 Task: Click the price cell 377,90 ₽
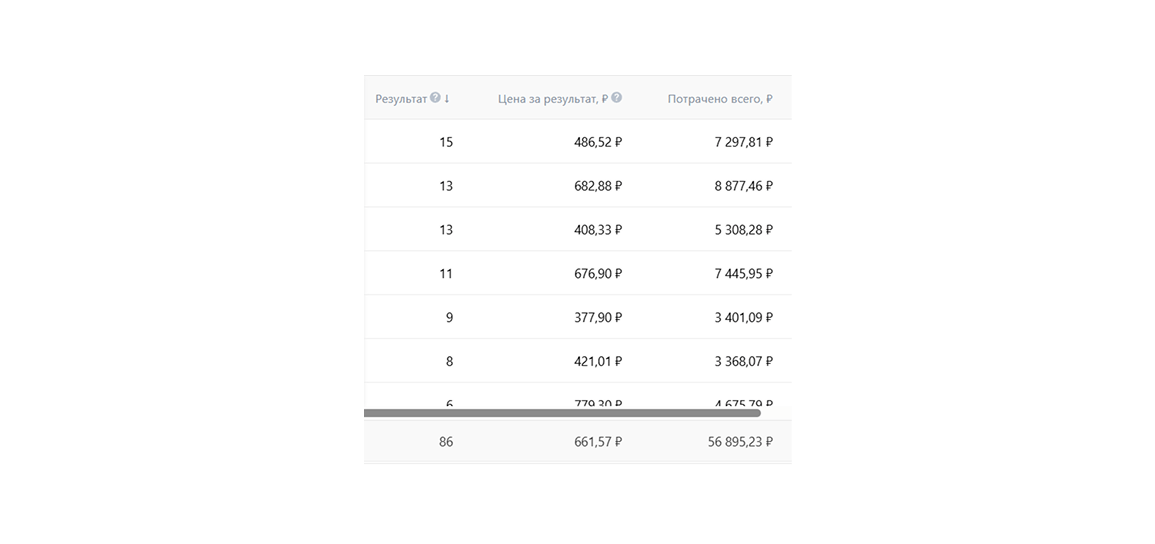(x=598, y=318)
